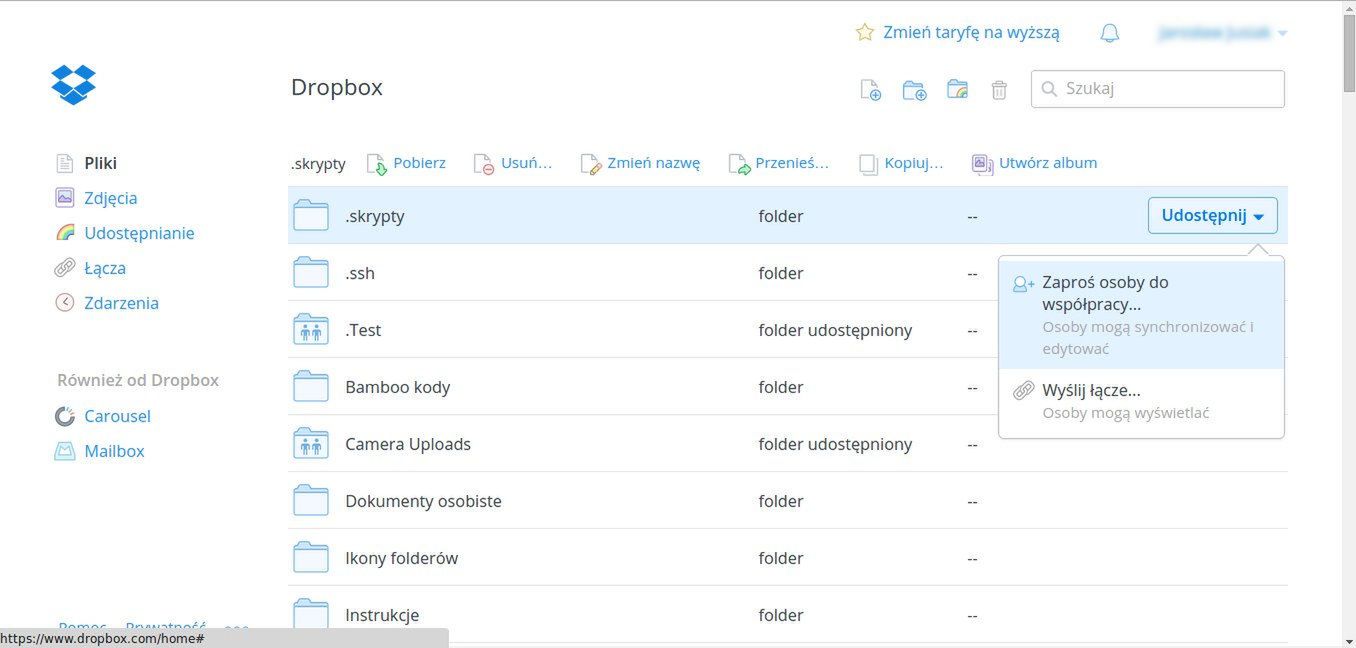Click the Łącza paperclip icon
This screenshot has width=1356, height=648.
[65, 268]
